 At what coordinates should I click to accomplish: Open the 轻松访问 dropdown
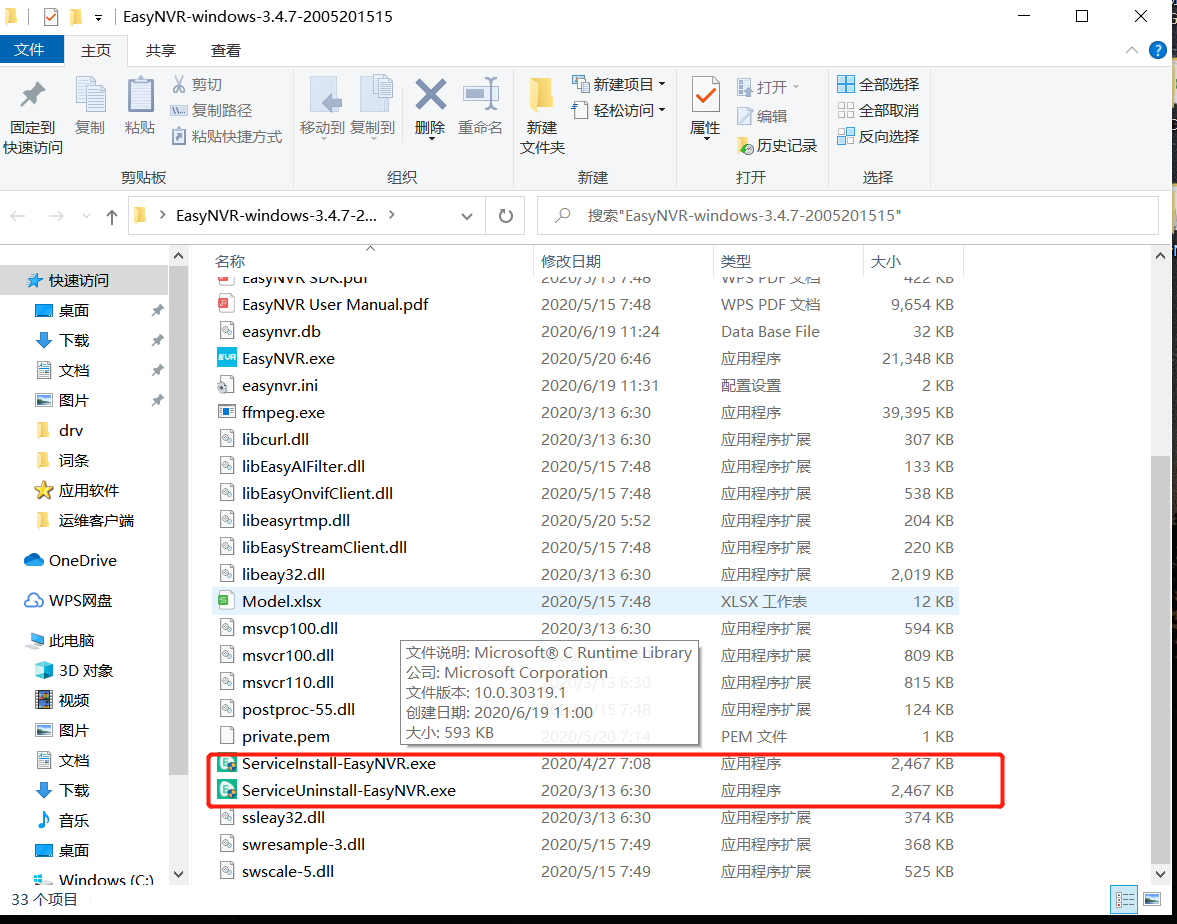[619, 110]
